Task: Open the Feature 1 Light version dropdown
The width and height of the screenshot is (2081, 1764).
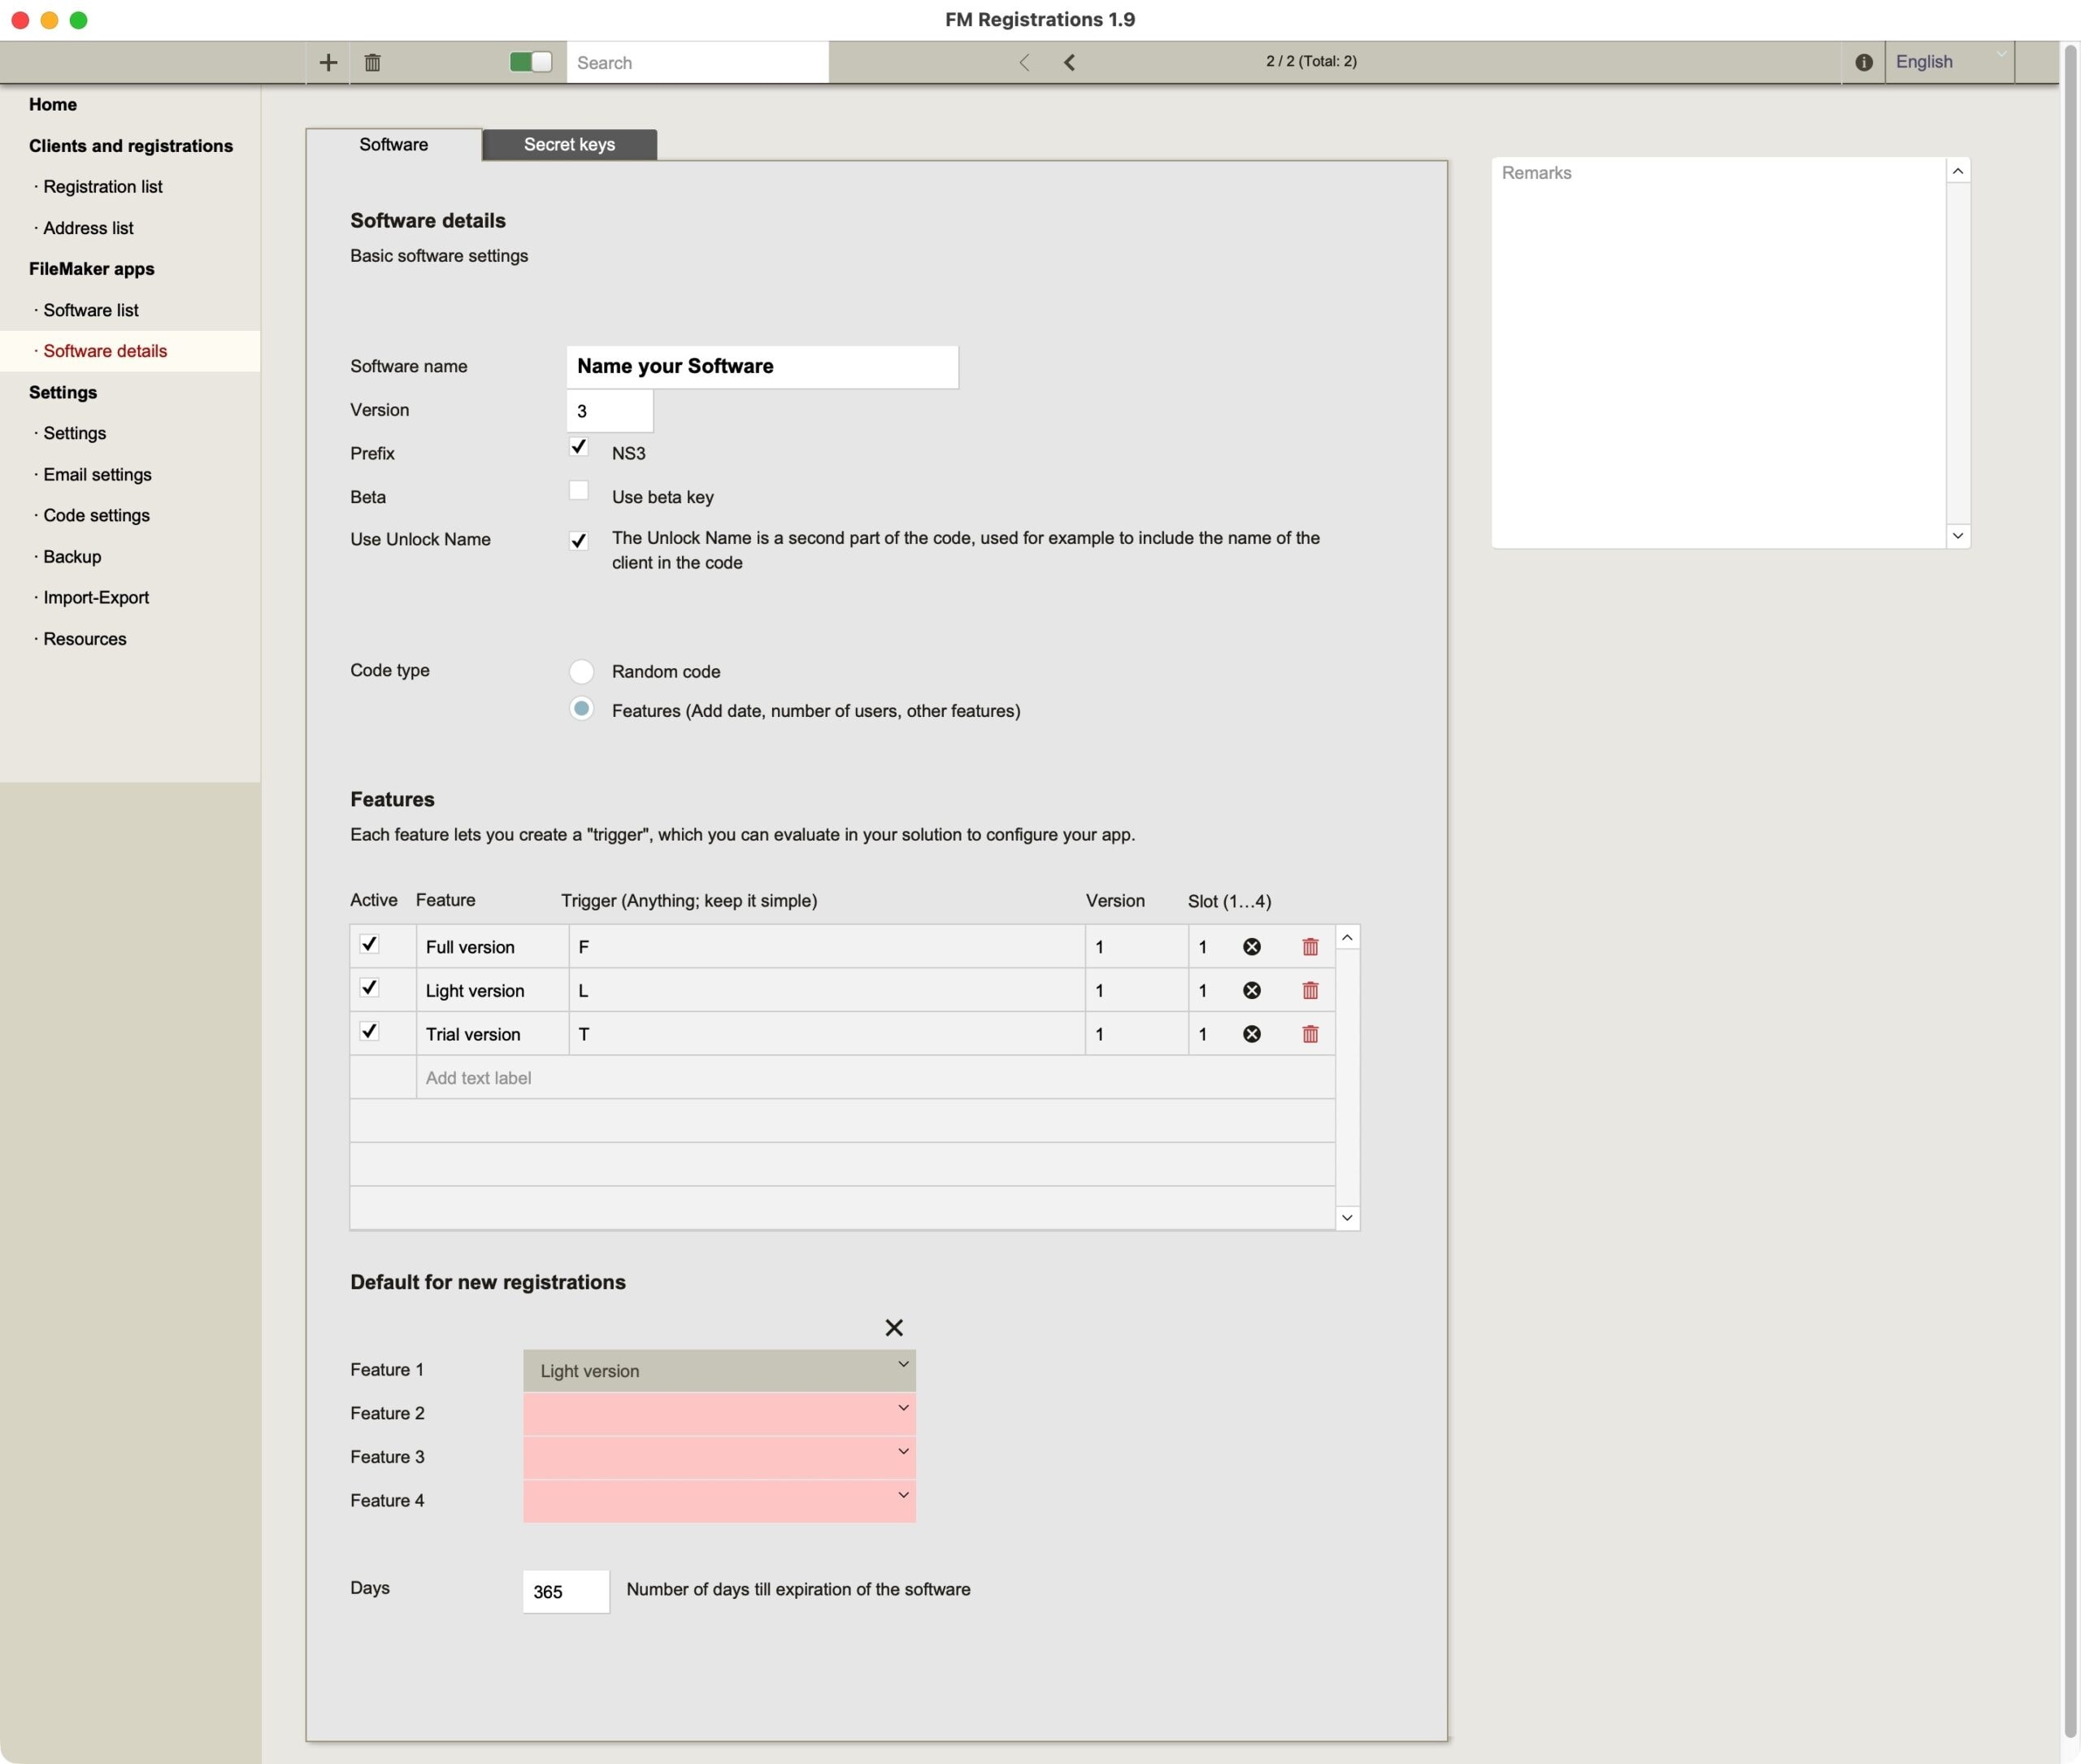Action: [718, 1370]
